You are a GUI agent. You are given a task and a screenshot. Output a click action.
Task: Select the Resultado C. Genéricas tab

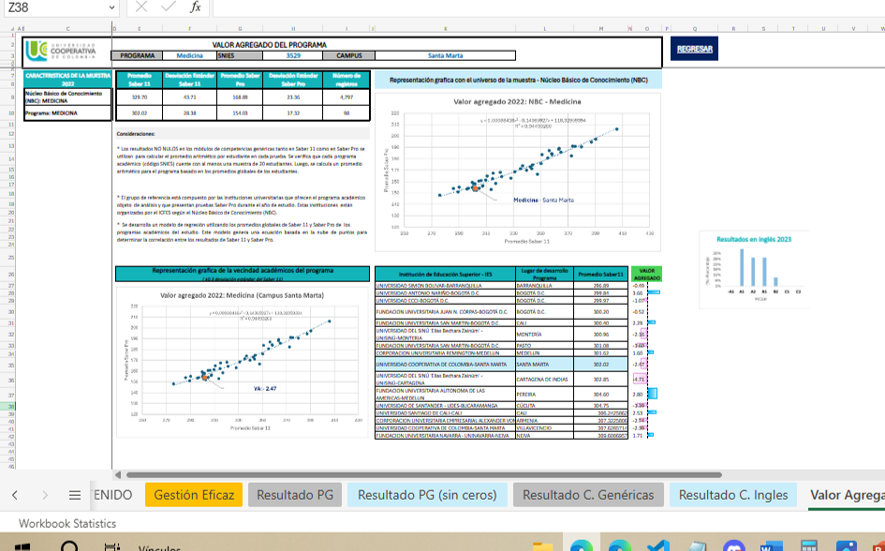coord(587,495)
